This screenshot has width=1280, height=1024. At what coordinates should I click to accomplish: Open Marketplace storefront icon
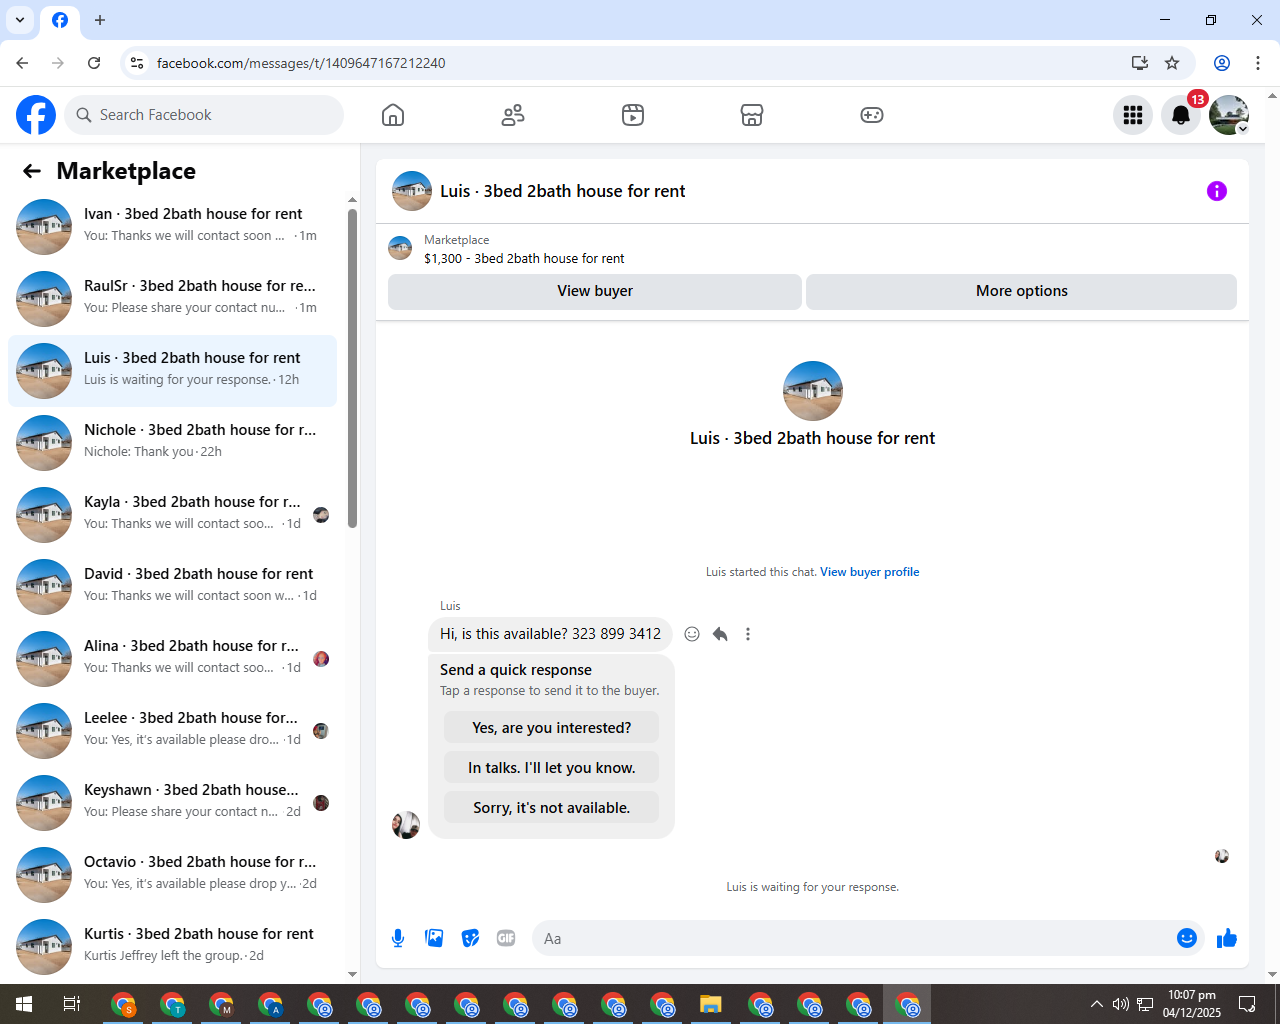[752, 115]
